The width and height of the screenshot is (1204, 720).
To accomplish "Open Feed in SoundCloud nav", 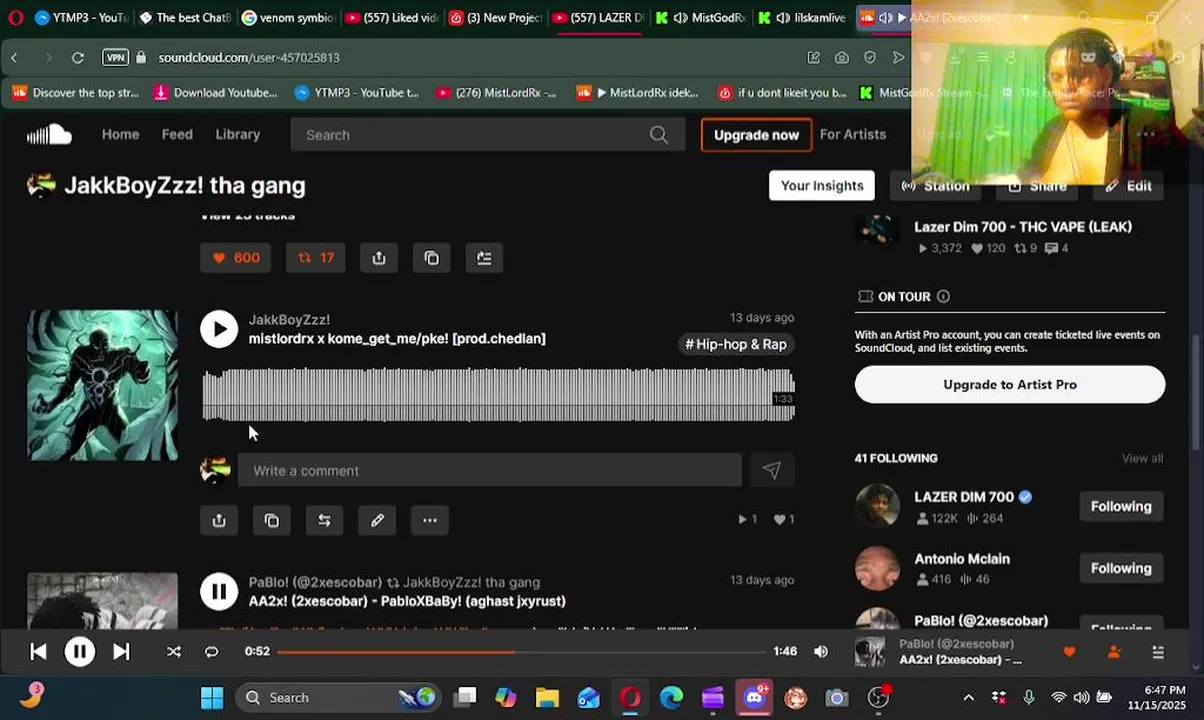I will tap(177, 134).
